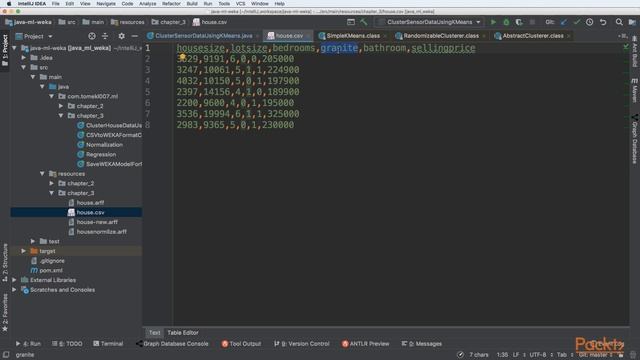Screen dimensions: 640x360
Task: Open the Tool Output window
Action: click(241, 344)
